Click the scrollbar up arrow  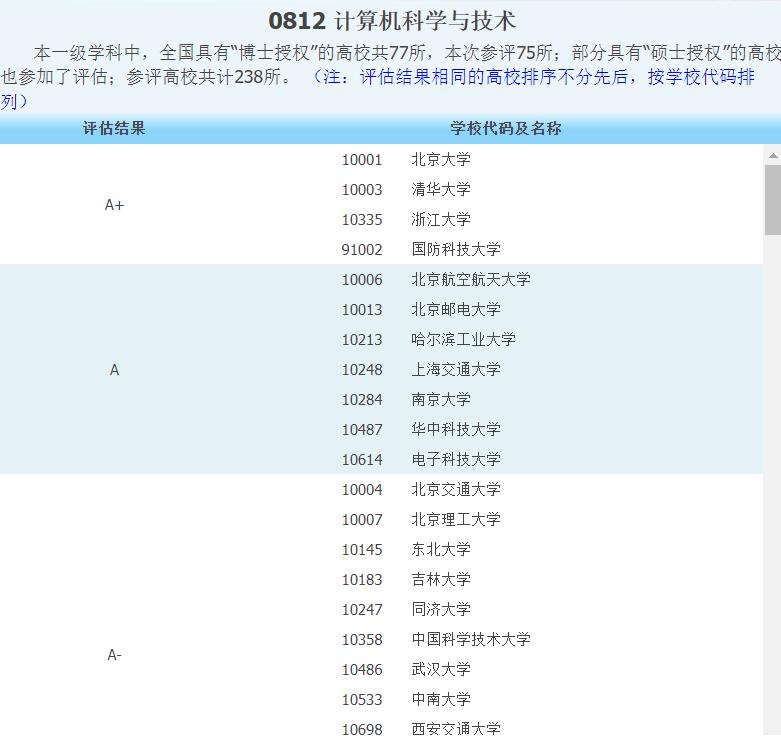pos(773,156)
